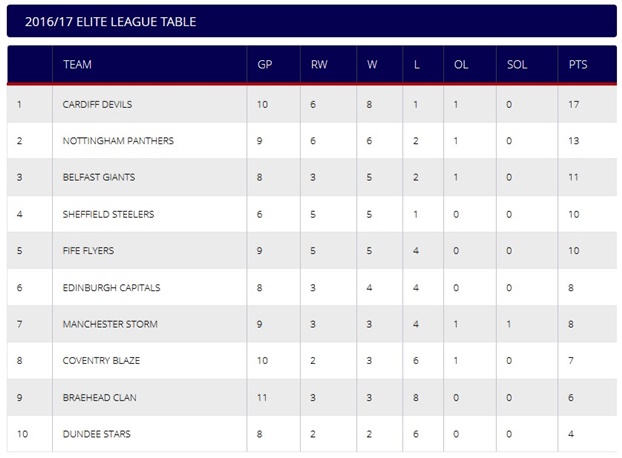Screen dimensions: 622x458
Task: Select the TEAM column header
Action: click(x=77, y=64)
